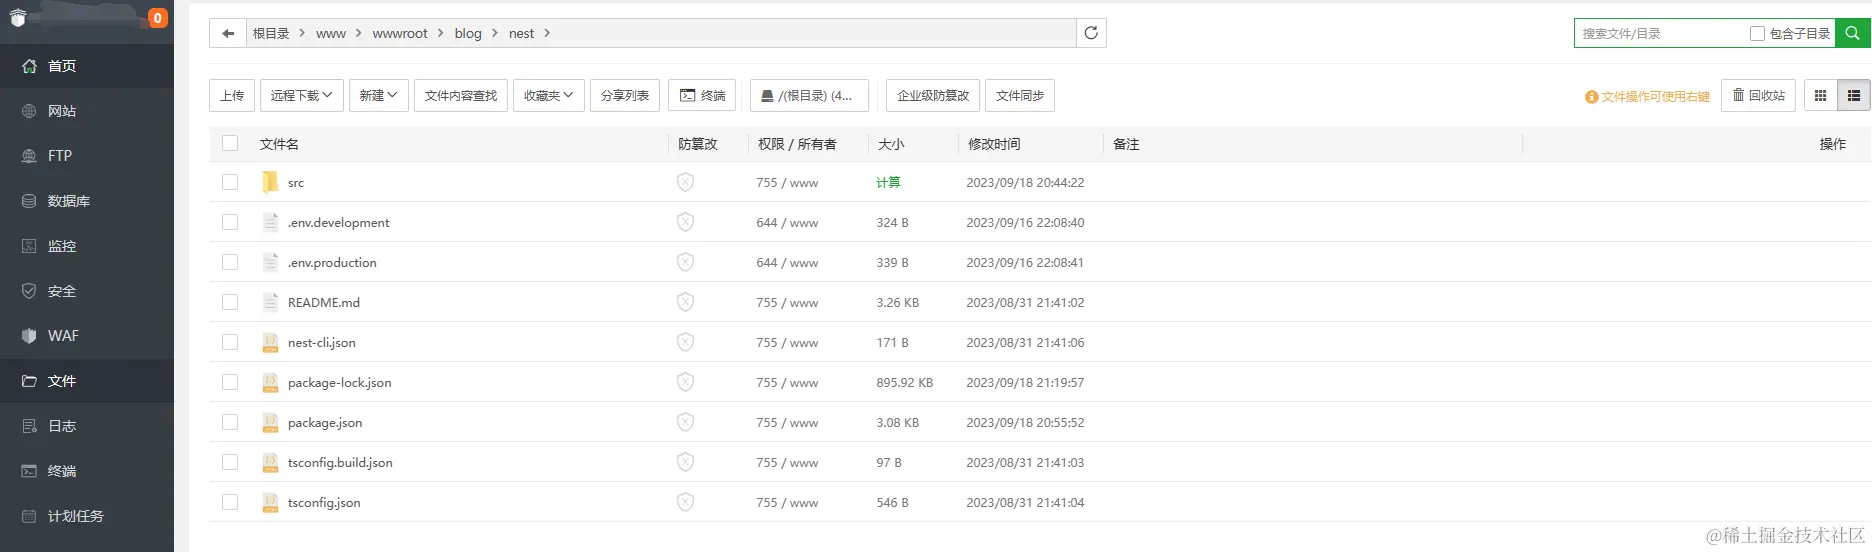
Task: Click the 文件同步 button
Action: [1020, 96]
